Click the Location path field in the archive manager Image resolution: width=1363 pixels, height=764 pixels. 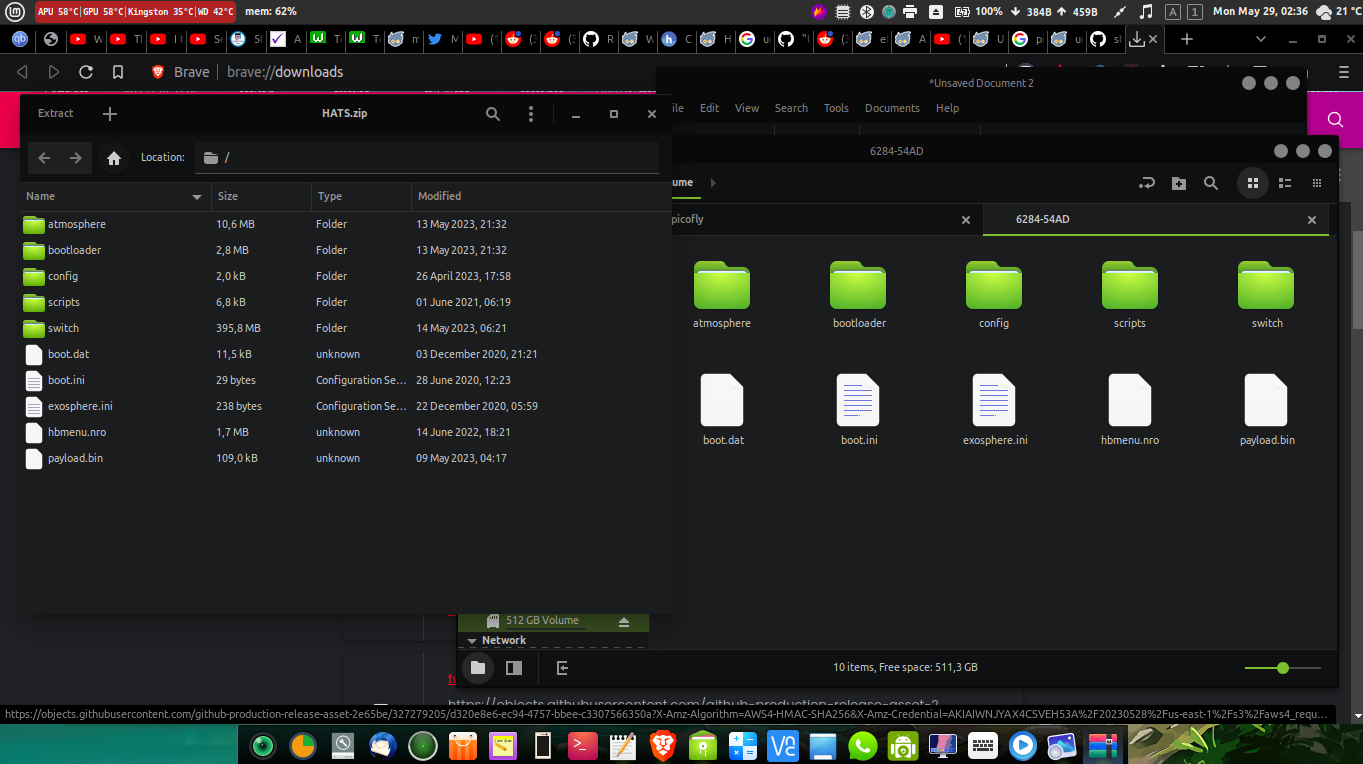pyautogui.click(x=427, y=158)
